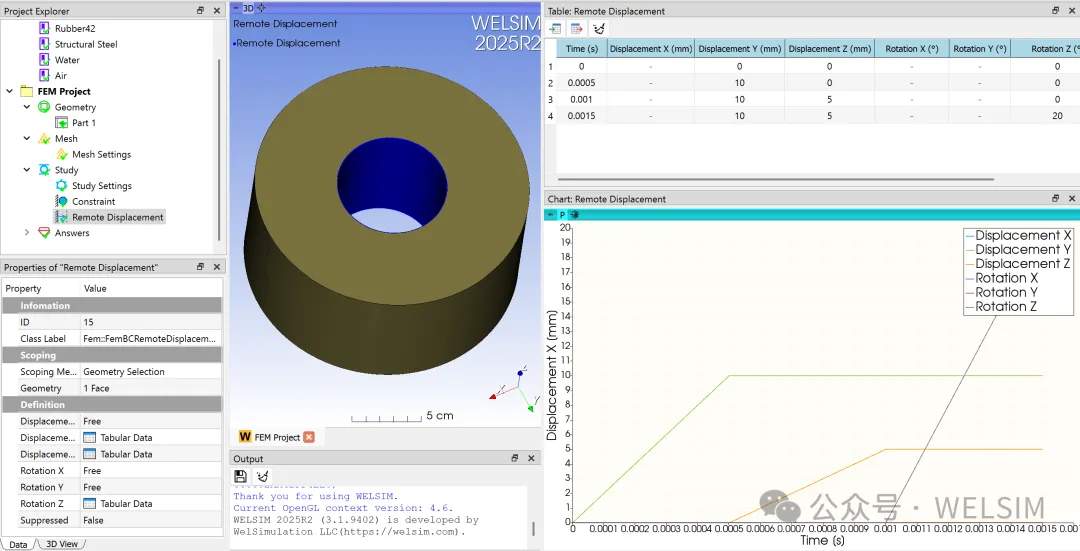Screen dimensions: 1080x551
Task: Float the Chart: Remote Displacement panel
Action: [1055, 198]
